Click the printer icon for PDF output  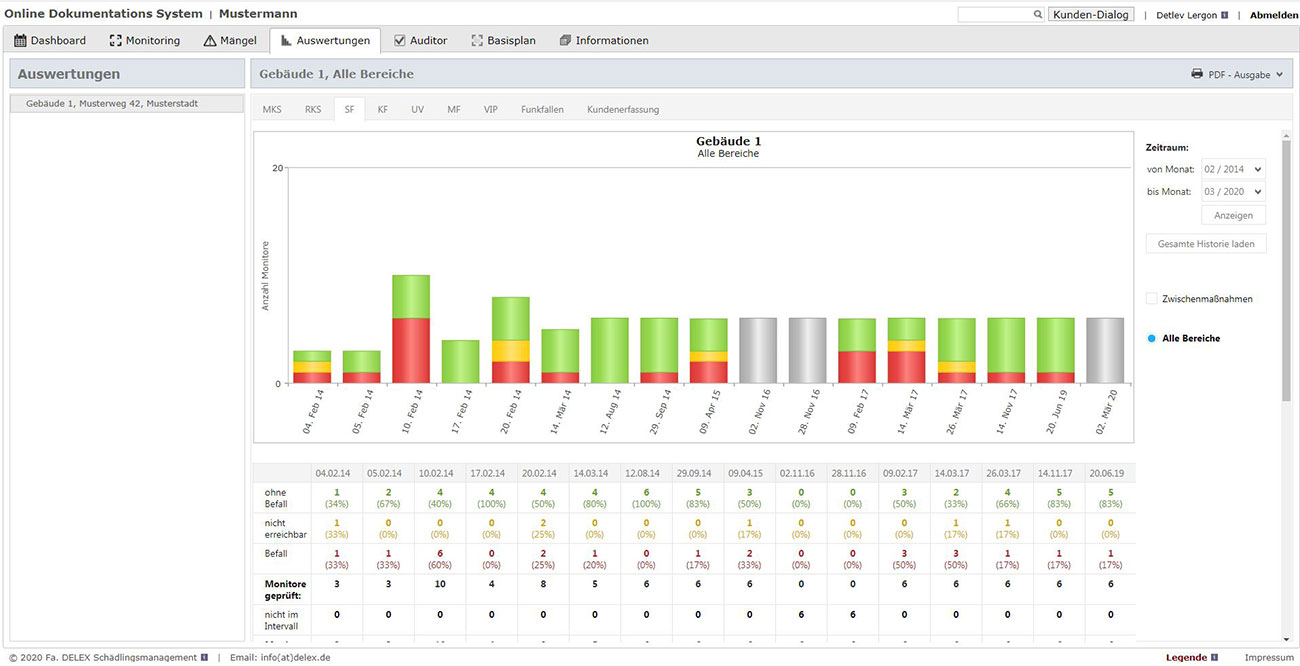[x=1197, y=74]
